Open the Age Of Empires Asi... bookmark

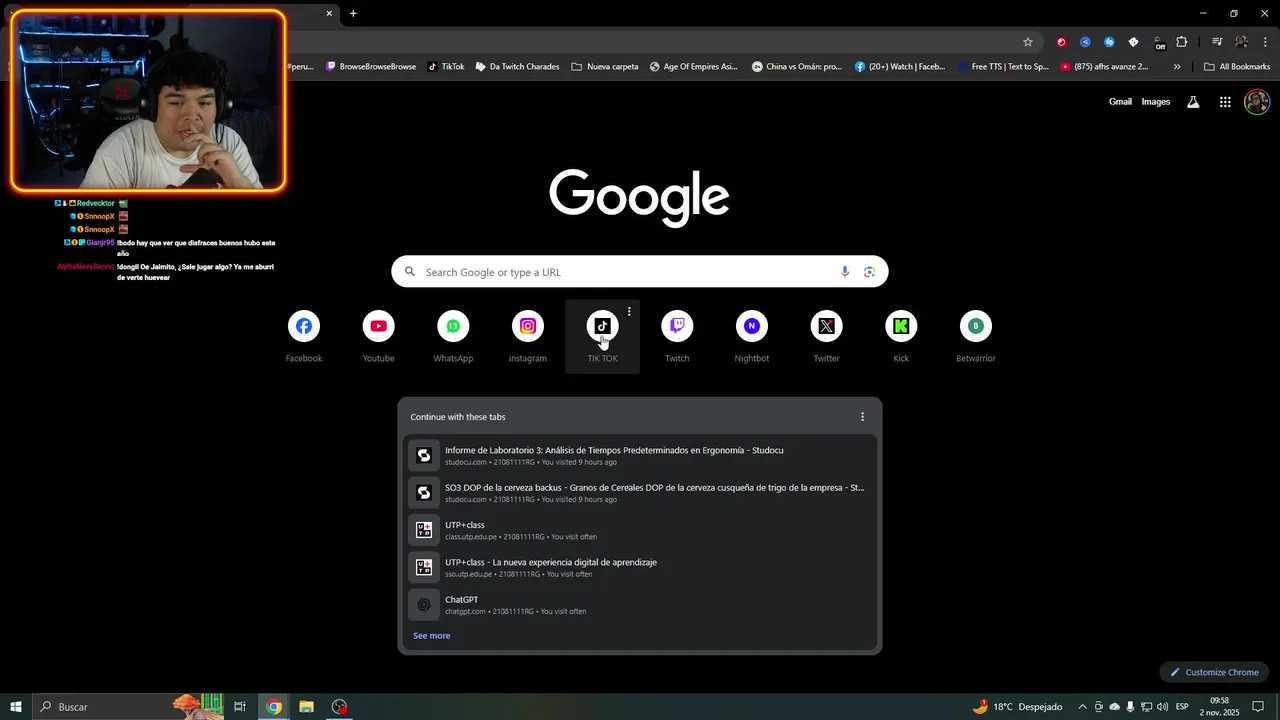pos(693,67)
